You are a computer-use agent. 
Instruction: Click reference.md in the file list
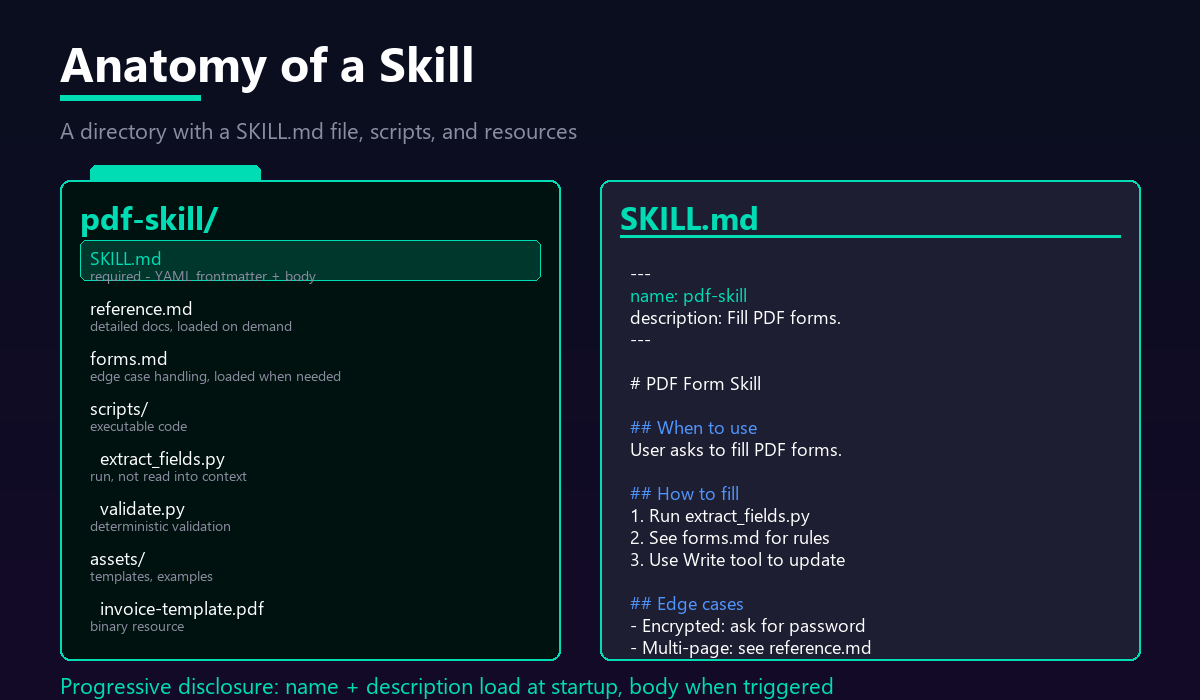click(141, 309)
